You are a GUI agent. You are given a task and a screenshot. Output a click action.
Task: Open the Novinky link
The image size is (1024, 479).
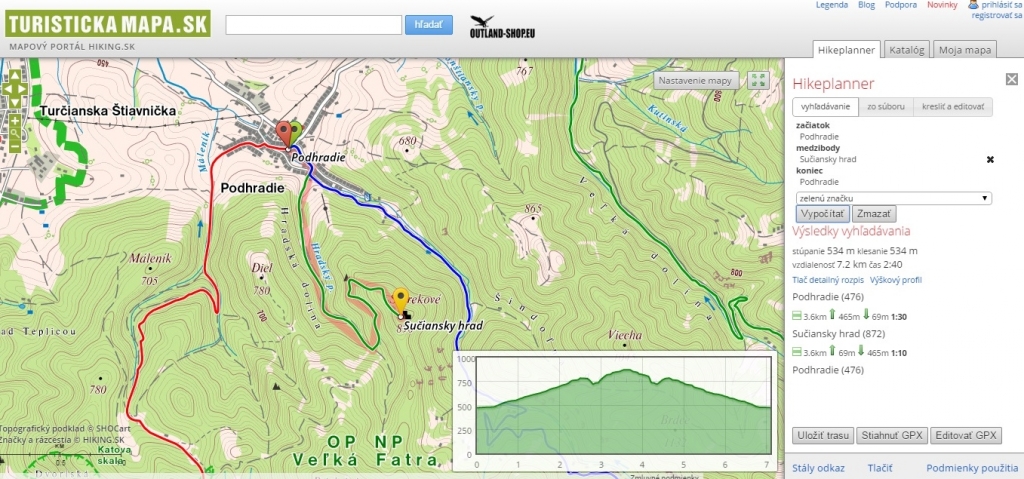coord(942,5)
